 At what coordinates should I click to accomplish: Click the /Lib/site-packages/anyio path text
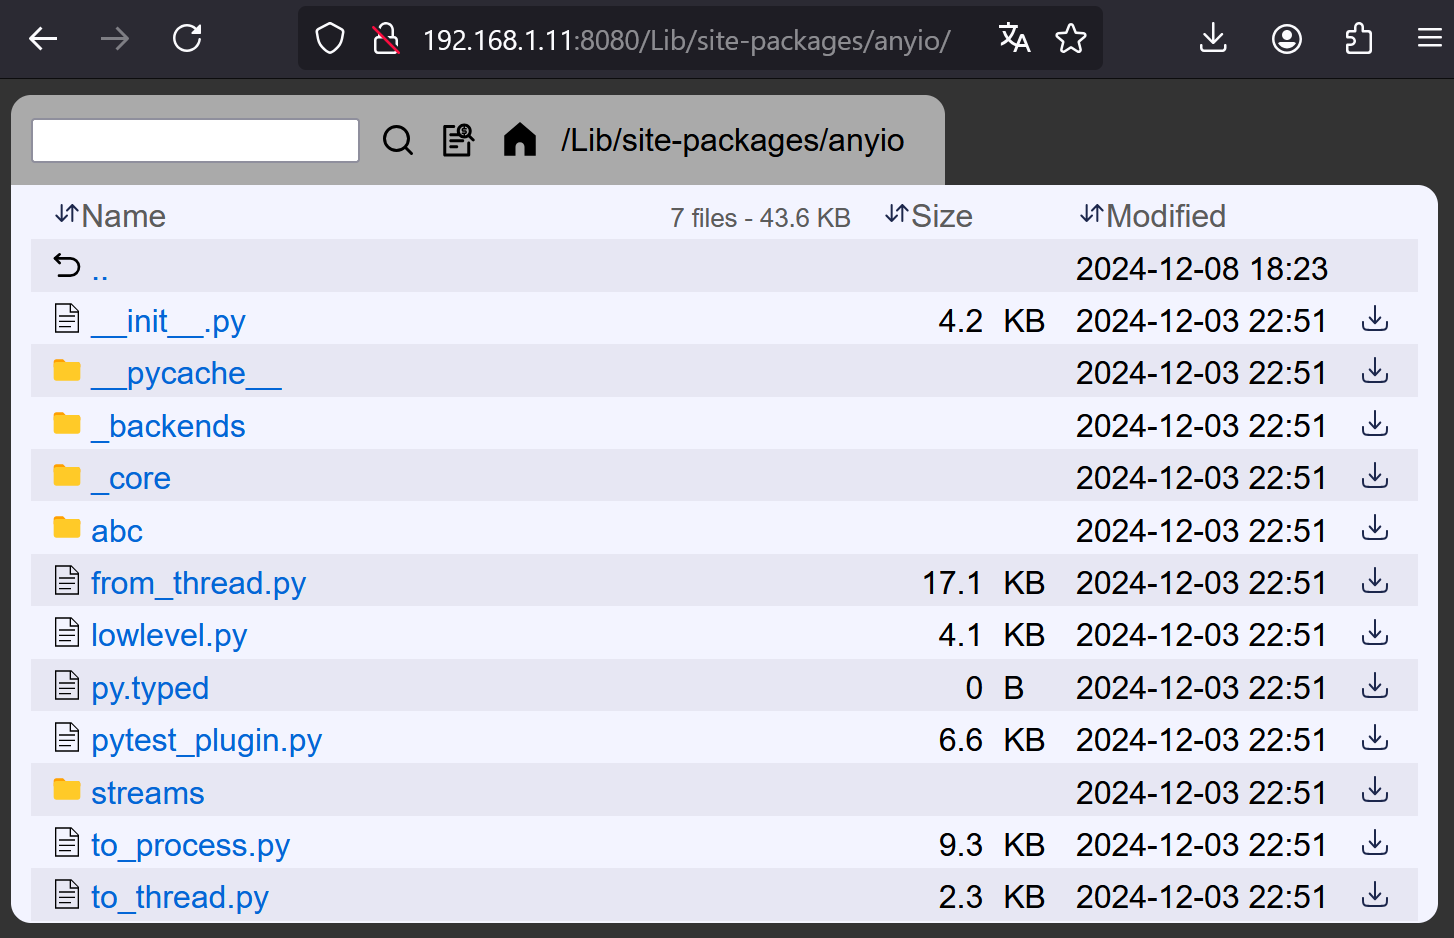click(x=732, y=140)
